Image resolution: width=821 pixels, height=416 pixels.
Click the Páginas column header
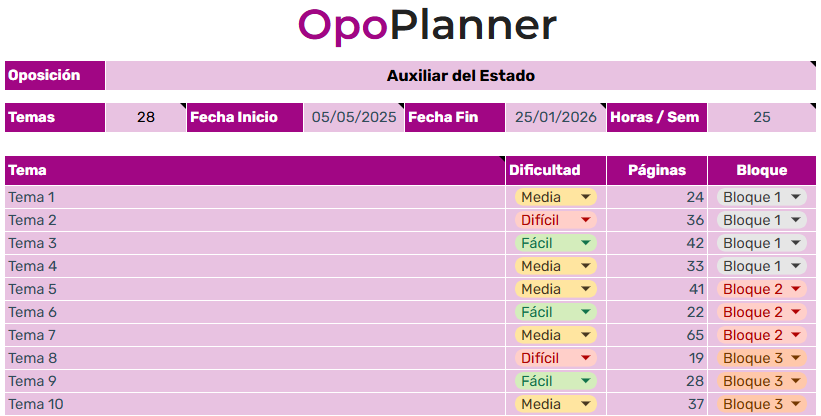pos(657,170)
